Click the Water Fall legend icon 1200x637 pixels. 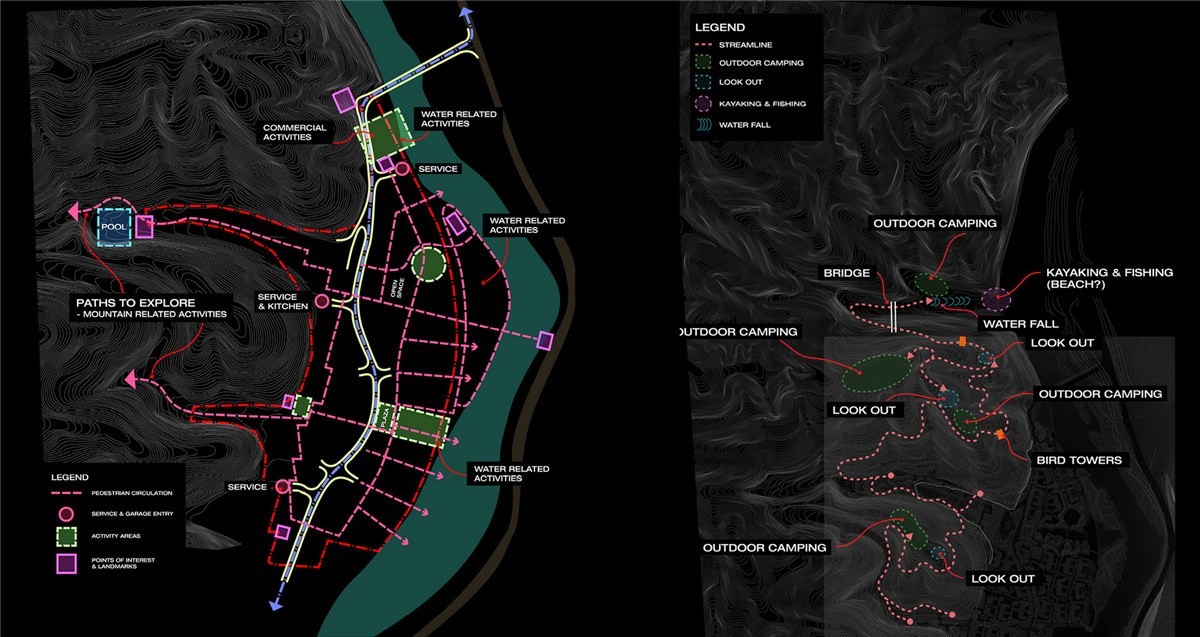703,125
